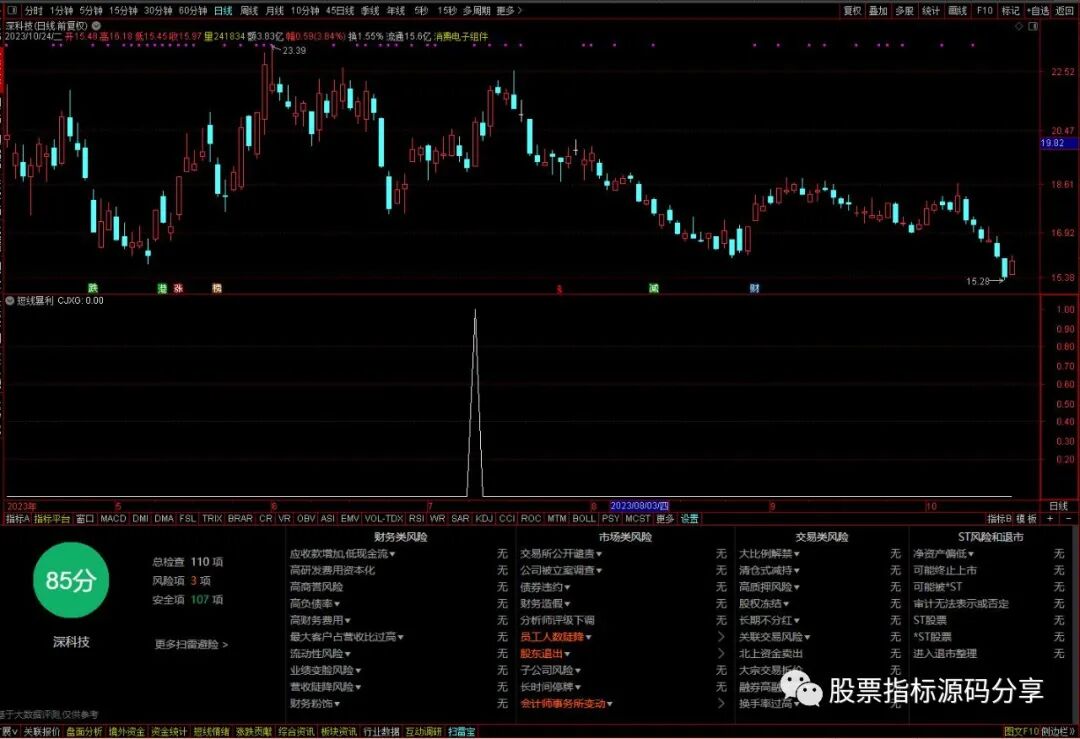Expand 应收款增加,低现金流 risk item
The image size is (1080, 739).
click(342, 554)
